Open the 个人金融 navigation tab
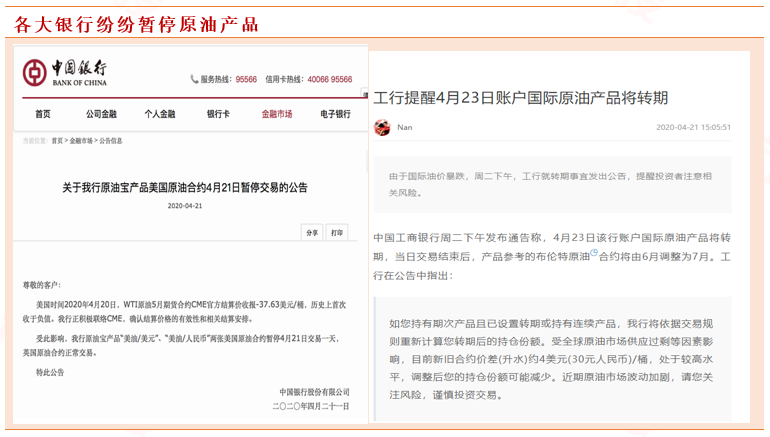770x437 pixels. tap(160, 114)
